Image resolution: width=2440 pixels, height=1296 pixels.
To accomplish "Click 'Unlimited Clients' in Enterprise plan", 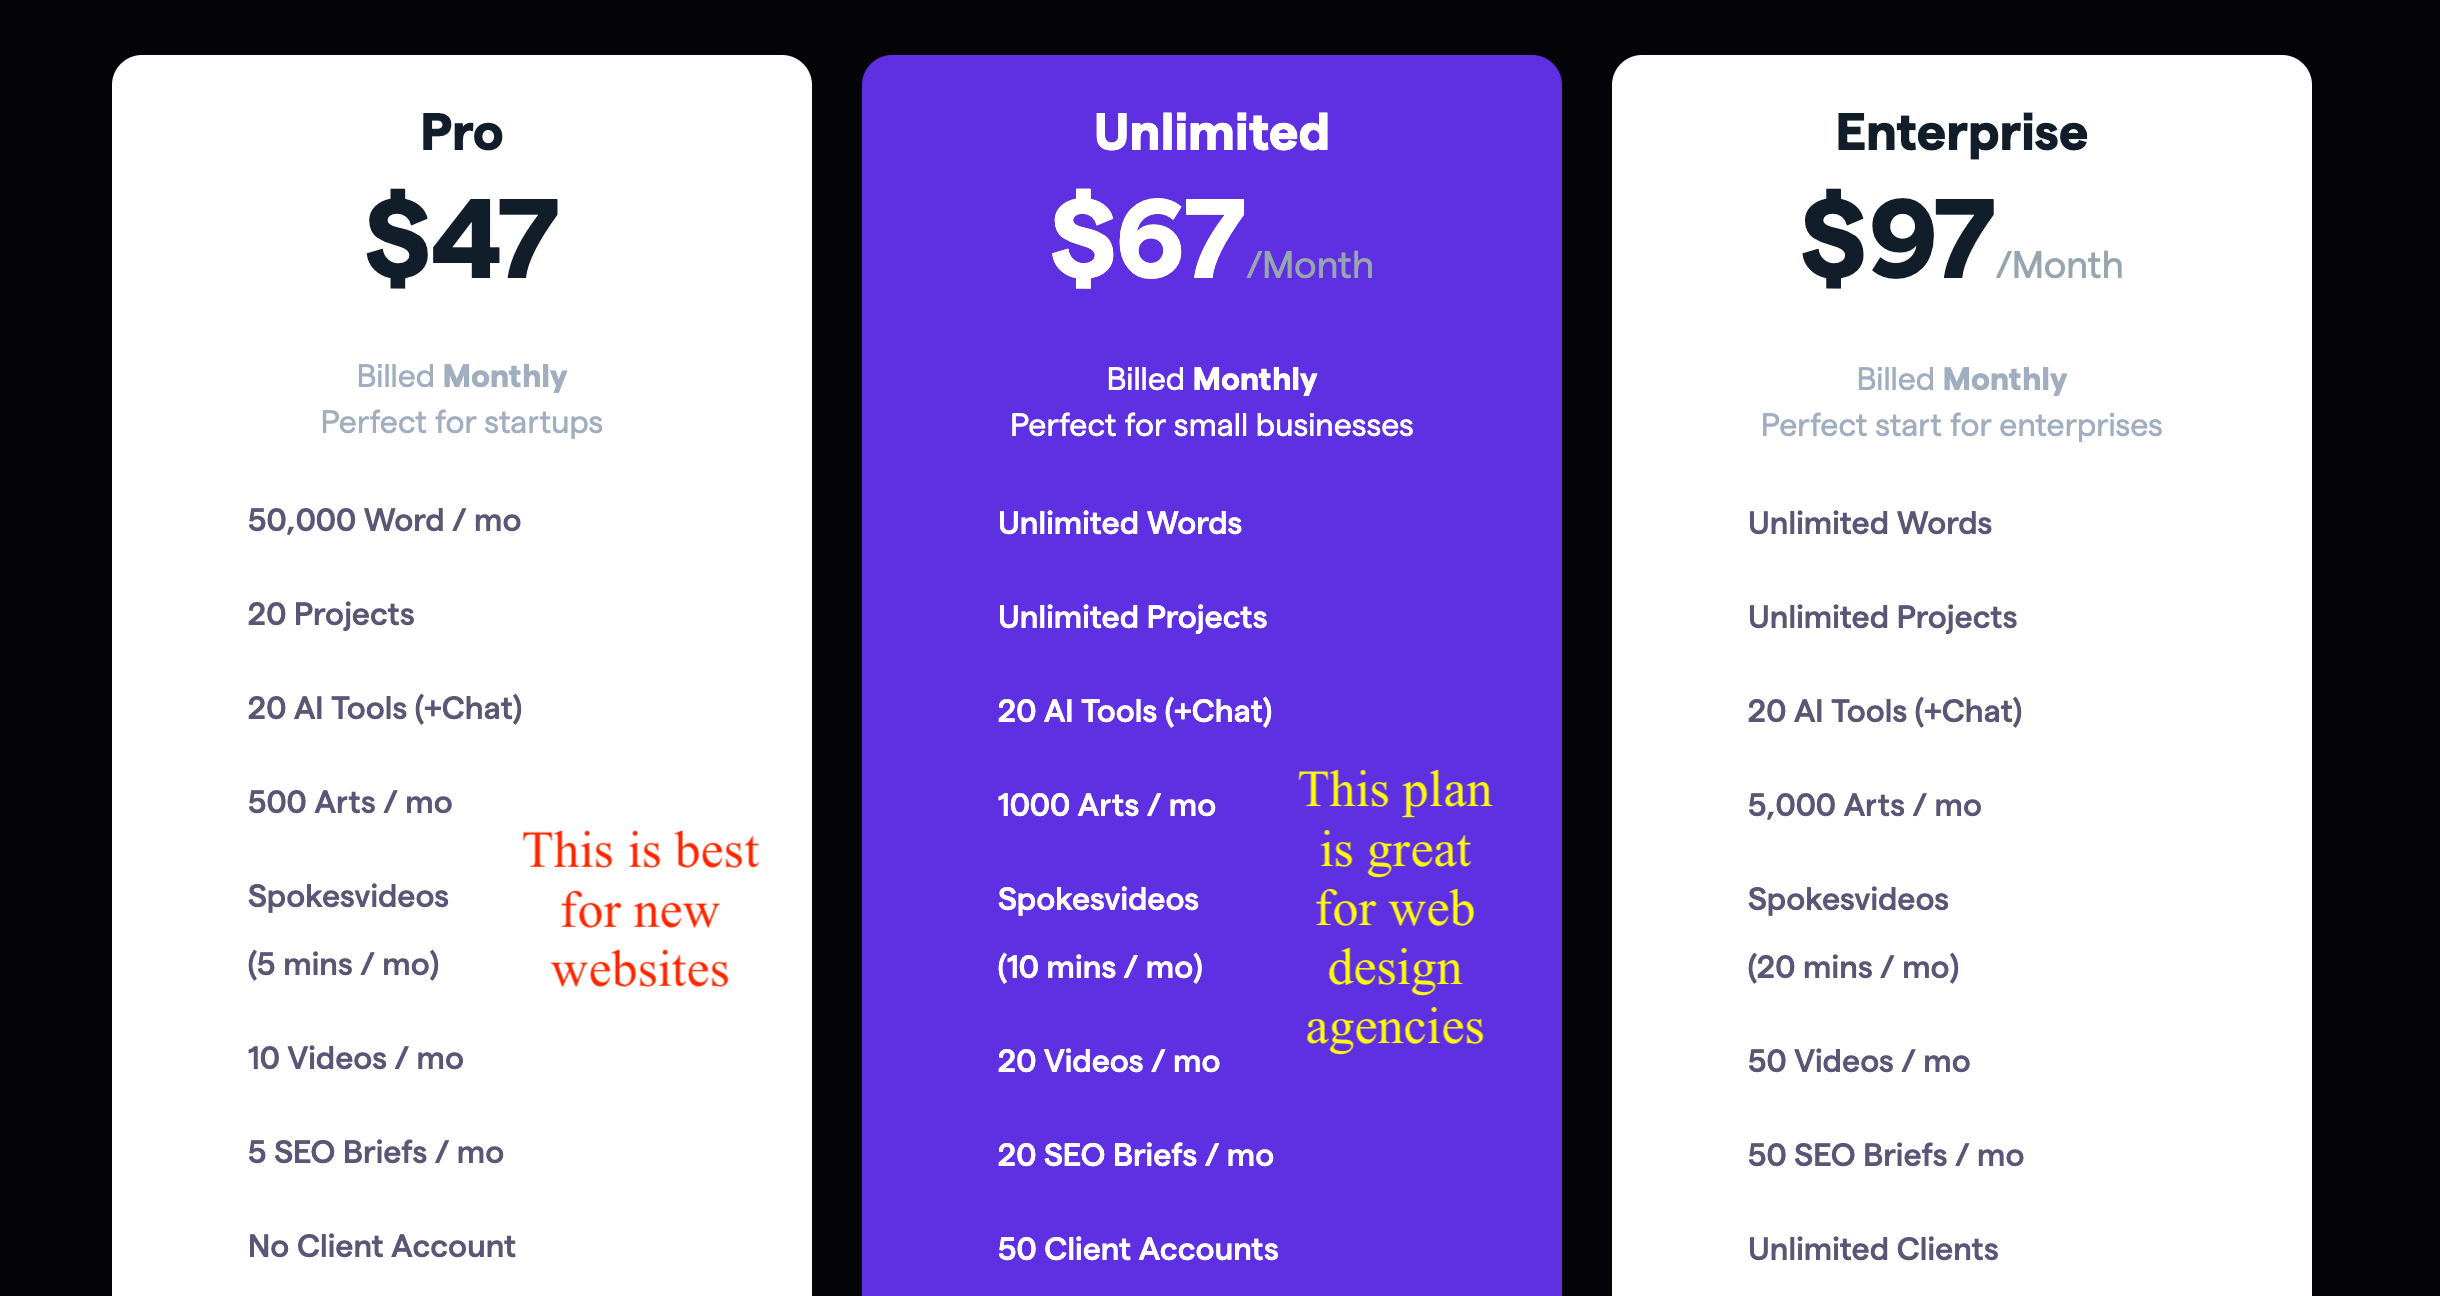I will click(x=1872, y=1249).
